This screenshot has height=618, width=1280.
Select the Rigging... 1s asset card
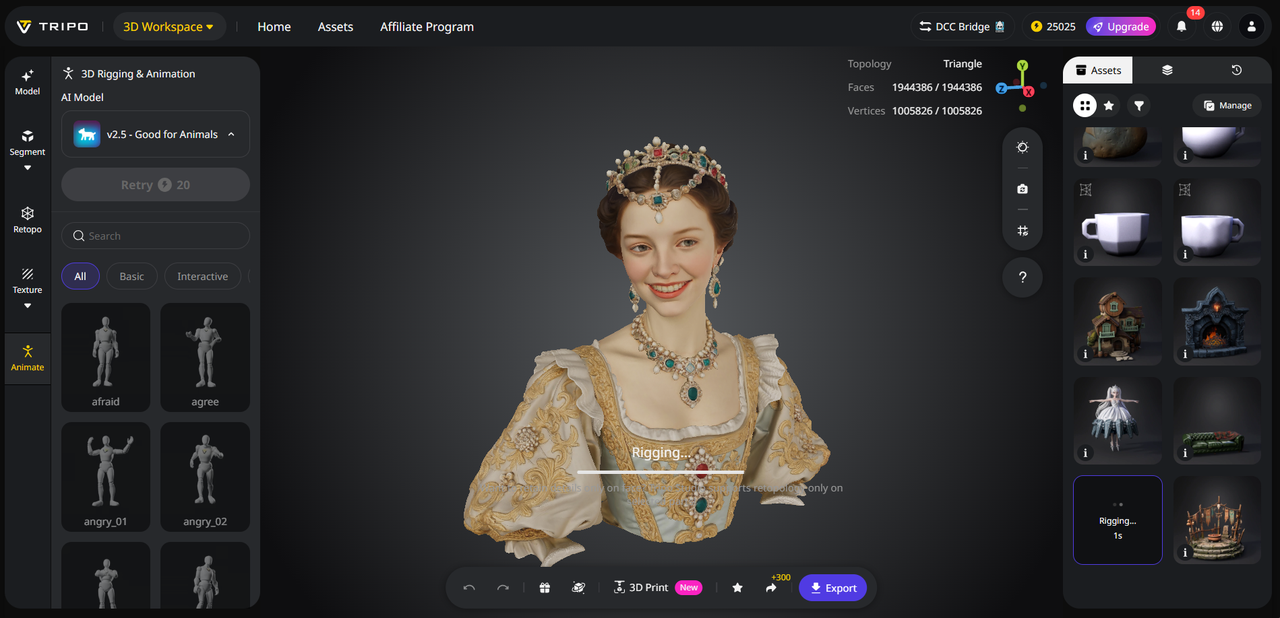1118,520
